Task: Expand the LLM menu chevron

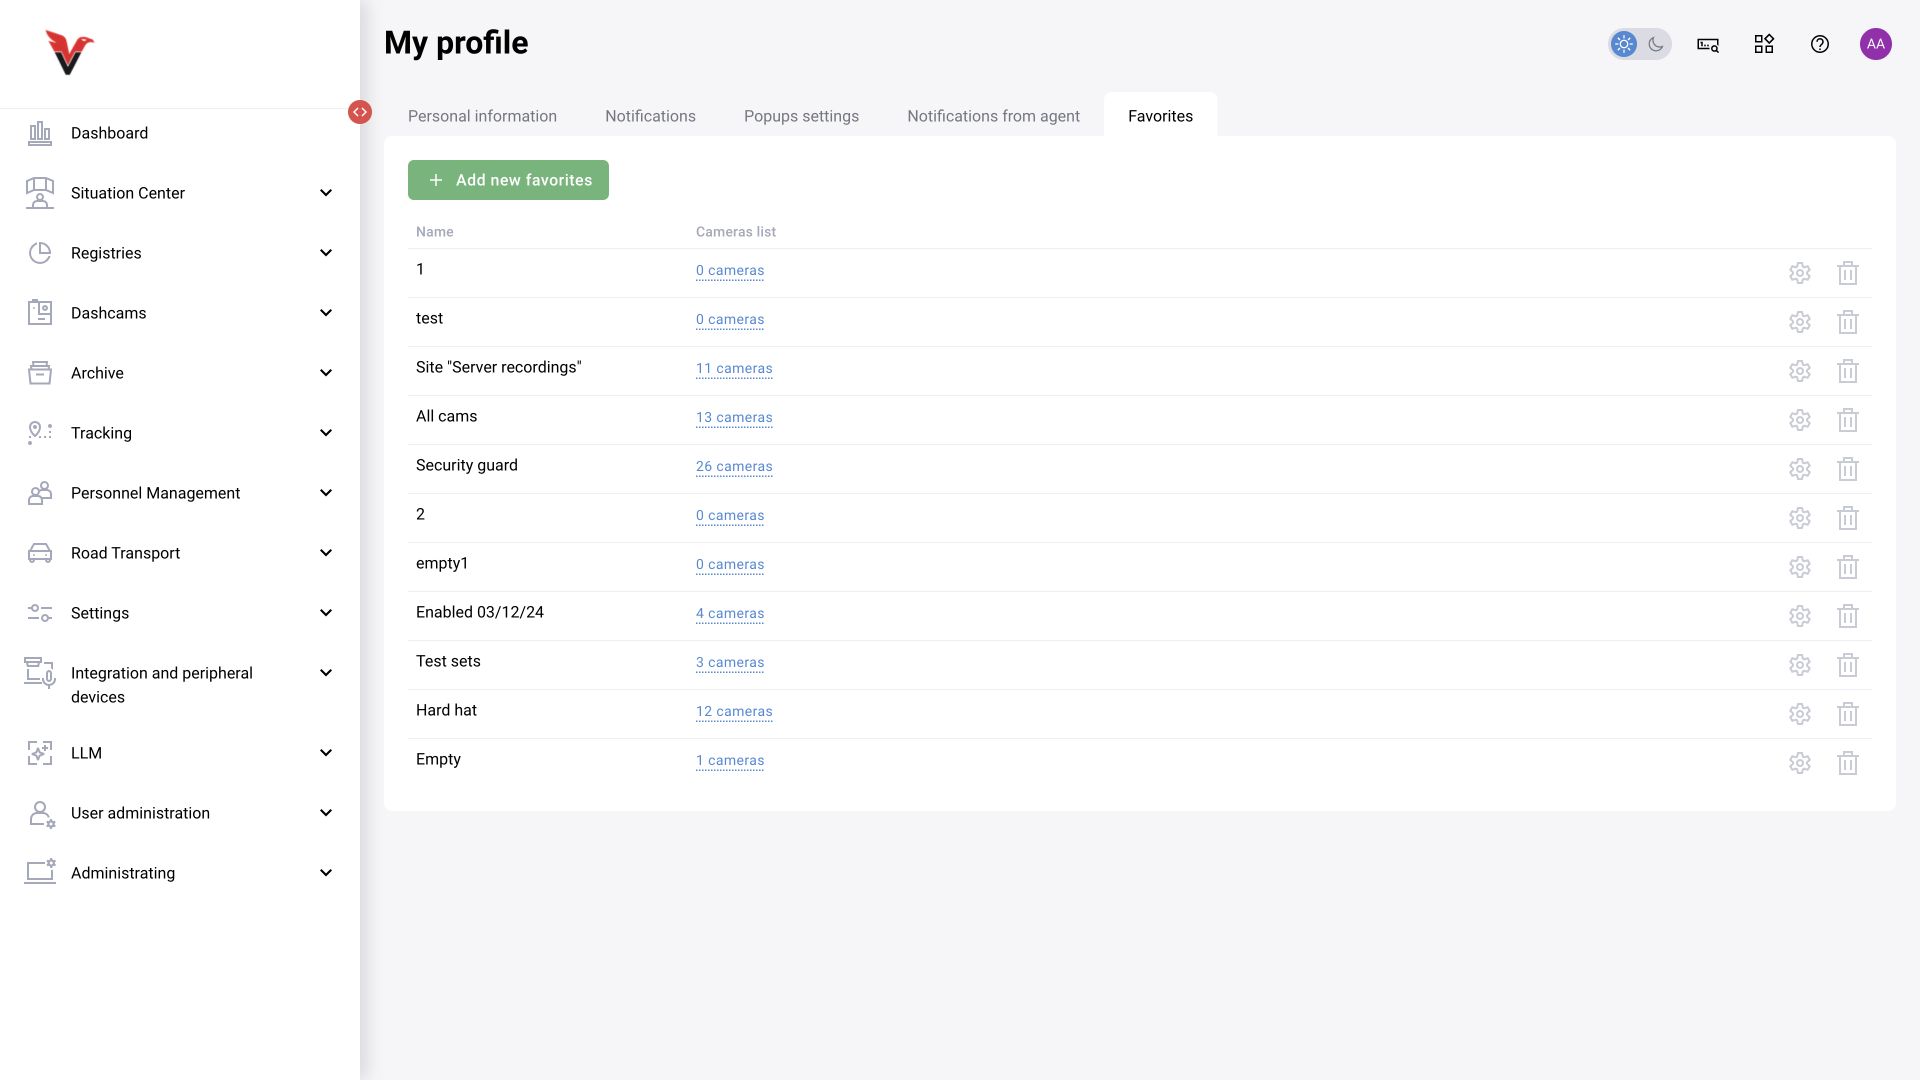Action: point(326,753)
